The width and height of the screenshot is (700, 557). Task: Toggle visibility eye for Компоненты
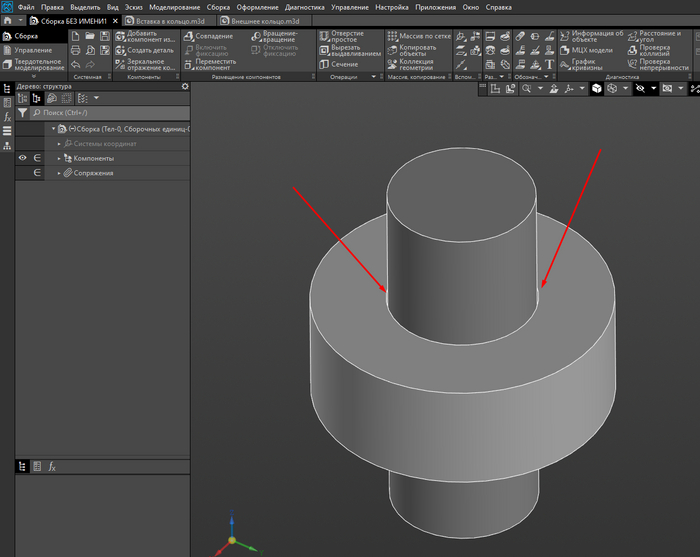click(22, 158)
